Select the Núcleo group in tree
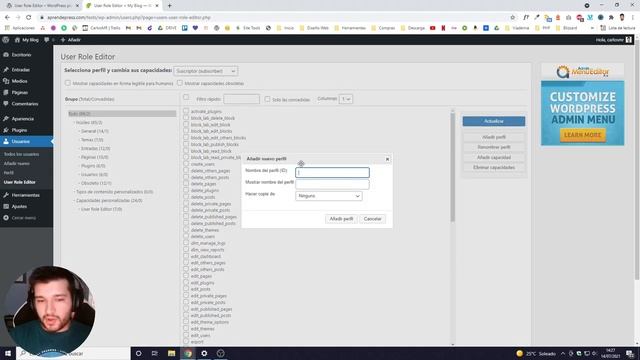The width and height of the screenshot is (640, 360). [89, 122]
